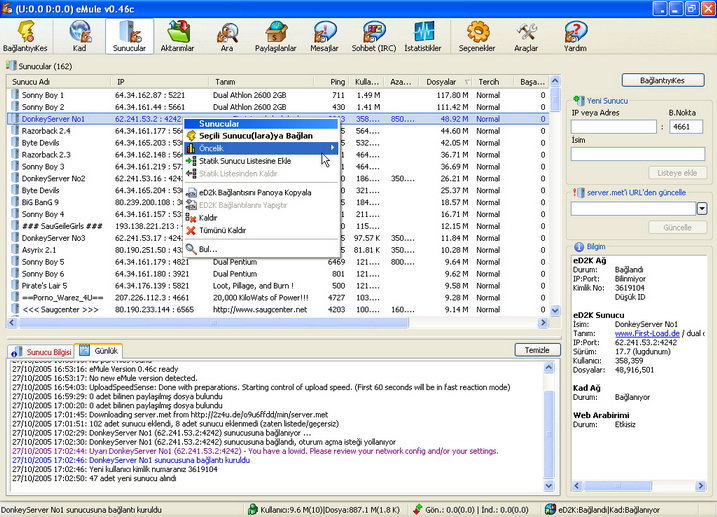The height and width of the screenshot is (517, 717).
Task: Sort by Tercih column header
Action: pyautogui.click(x=493, y=82)
